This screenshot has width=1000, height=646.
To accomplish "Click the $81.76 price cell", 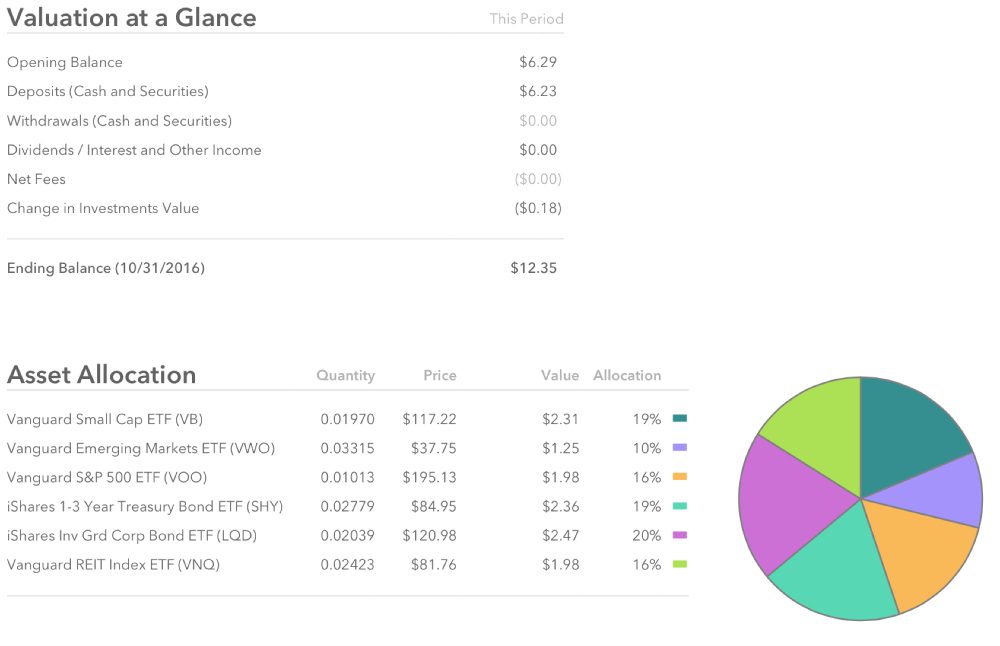I will (x=434, y=565).
